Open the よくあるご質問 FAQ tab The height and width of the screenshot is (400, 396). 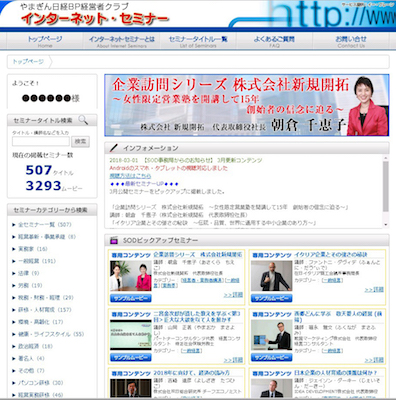tap(274, 41)
